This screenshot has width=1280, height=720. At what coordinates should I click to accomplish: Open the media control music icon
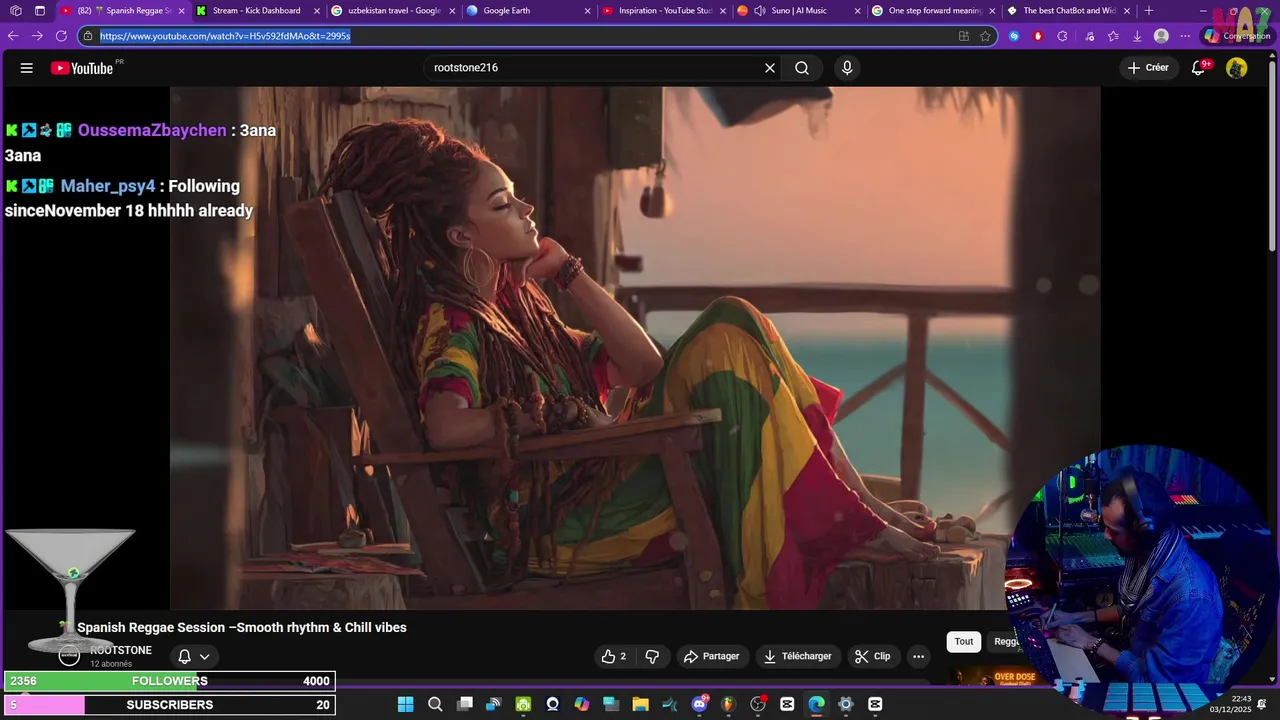click(1088, 36)
